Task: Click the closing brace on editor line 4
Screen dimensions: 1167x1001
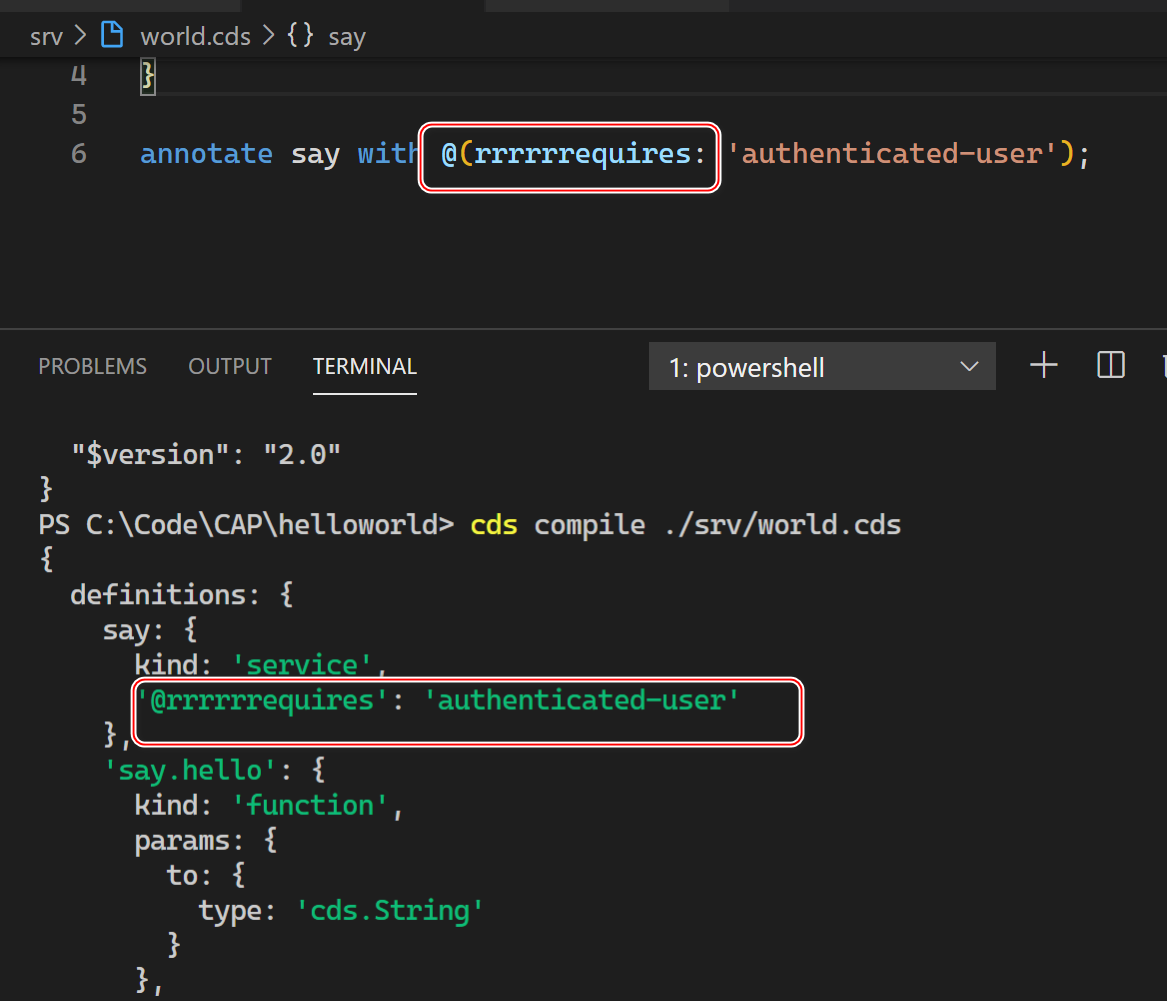Action: tap(147, 76)
